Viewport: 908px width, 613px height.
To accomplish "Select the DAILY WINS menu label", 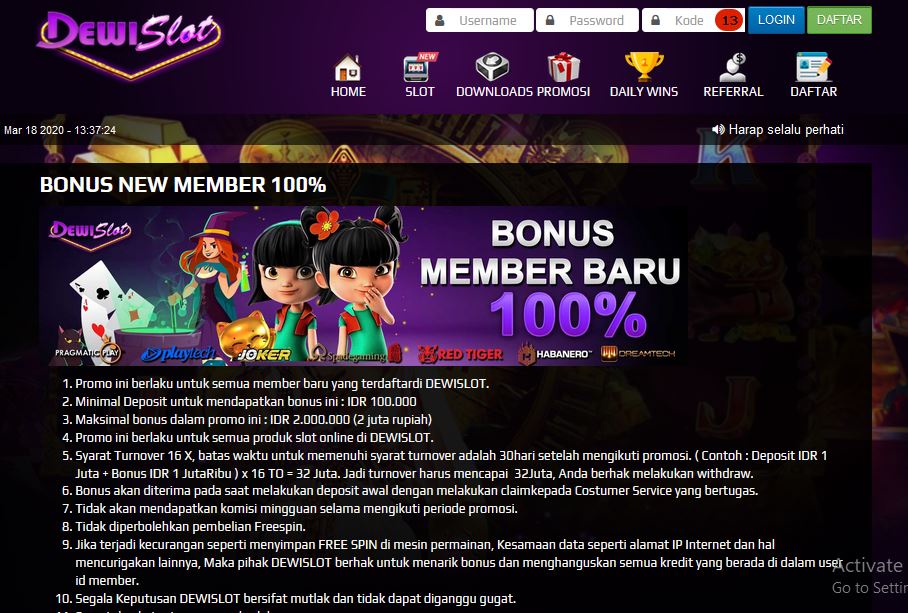I will [x=644, y=91].
